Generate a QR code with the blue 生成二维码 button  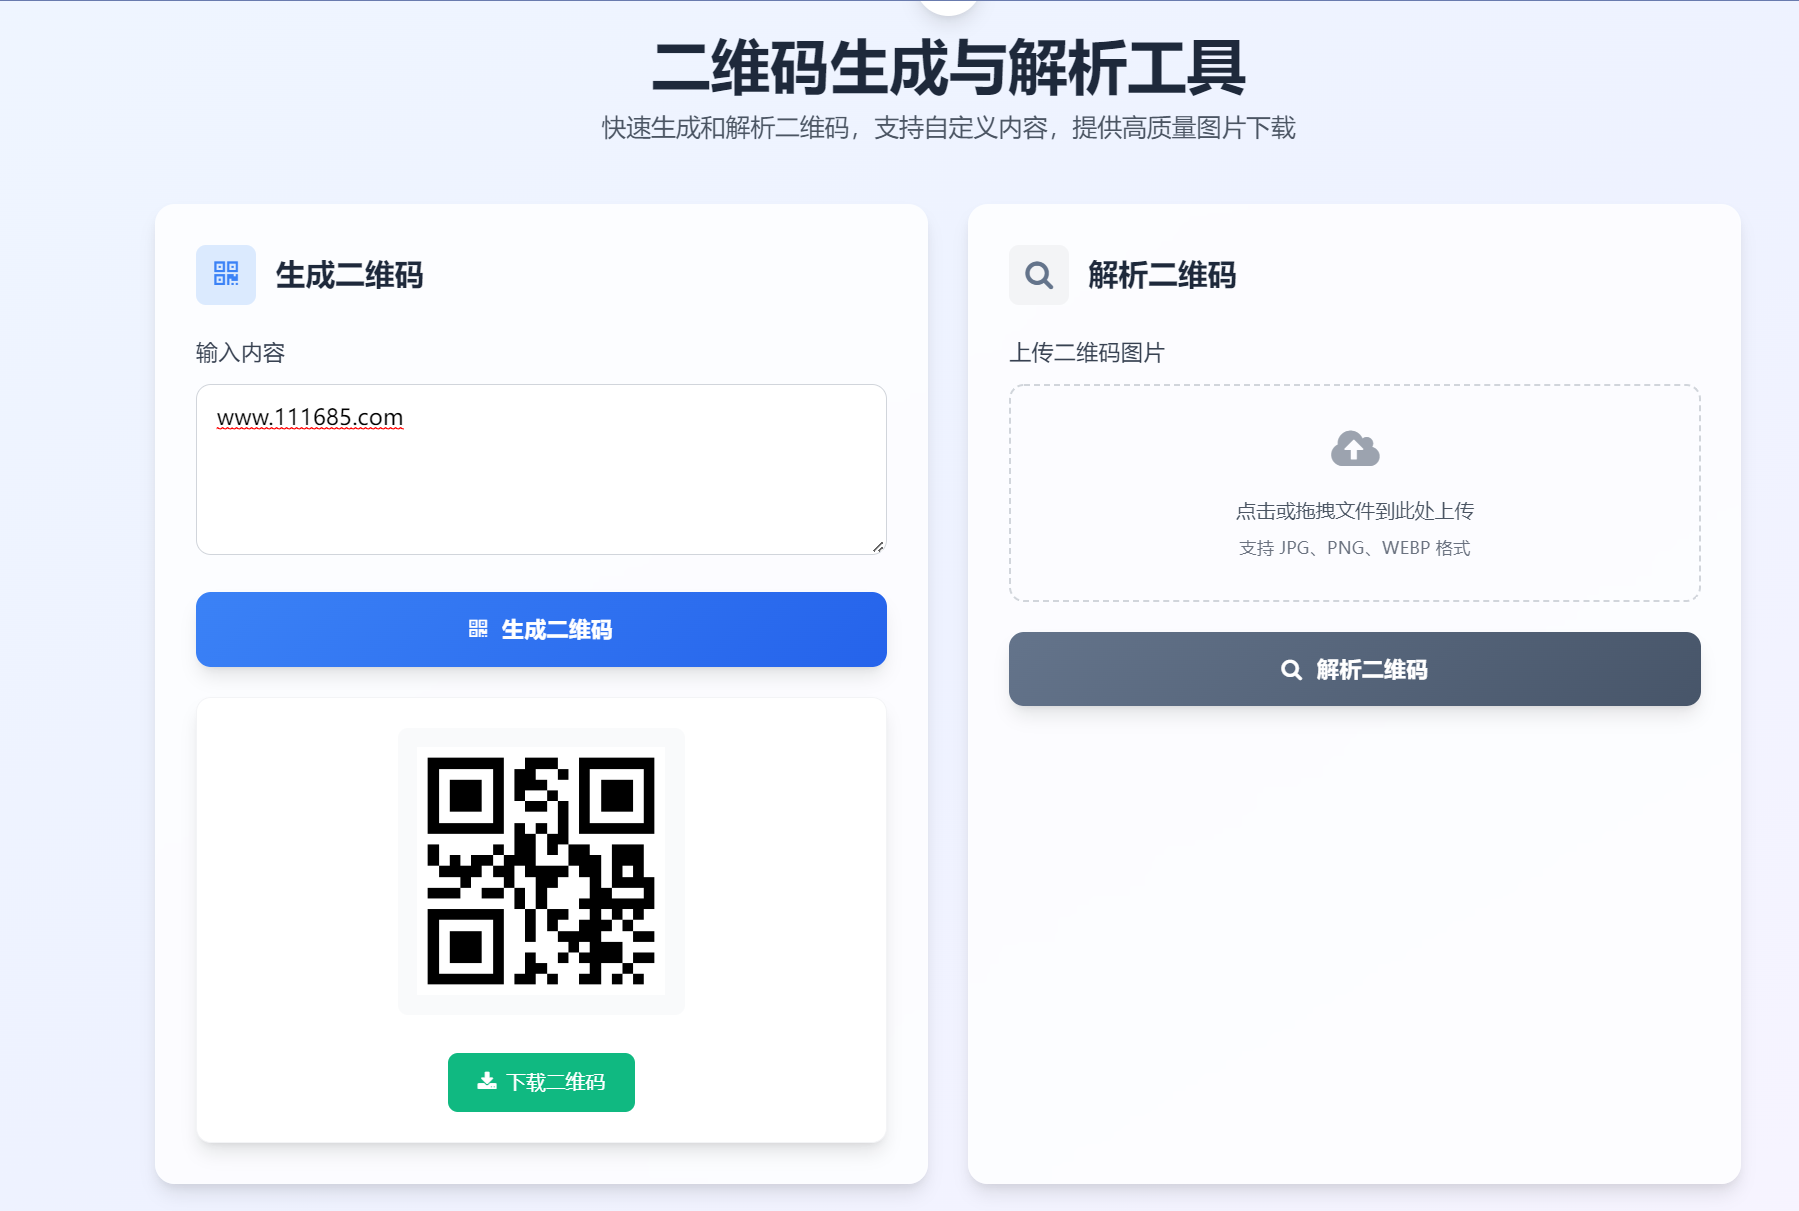pyautogui.click(x=541, y=629)
